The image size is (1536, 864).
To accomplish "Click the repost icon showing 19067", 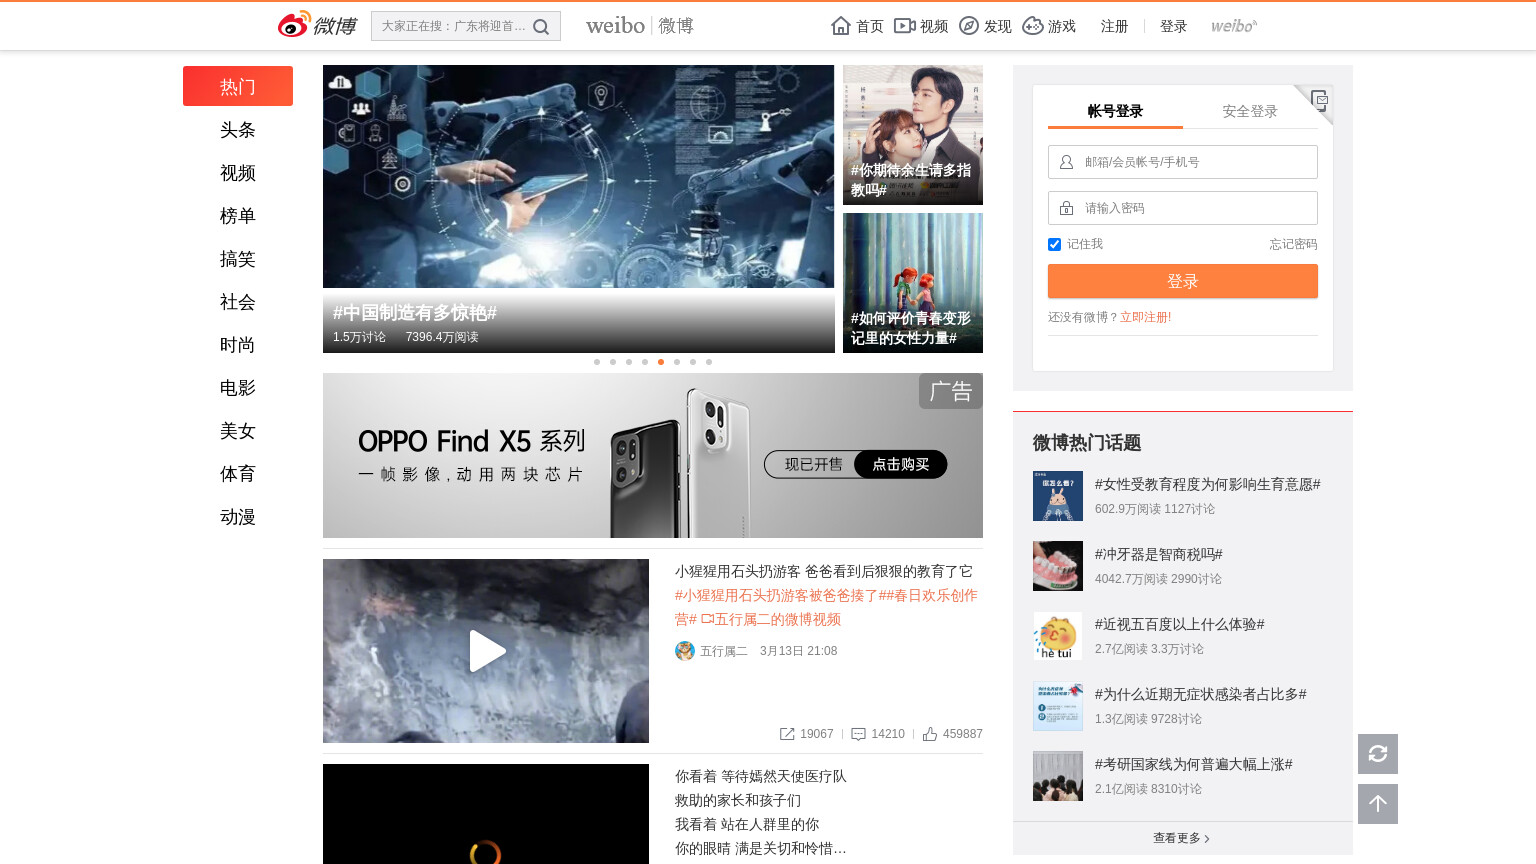I will click(x=787, y=734).
